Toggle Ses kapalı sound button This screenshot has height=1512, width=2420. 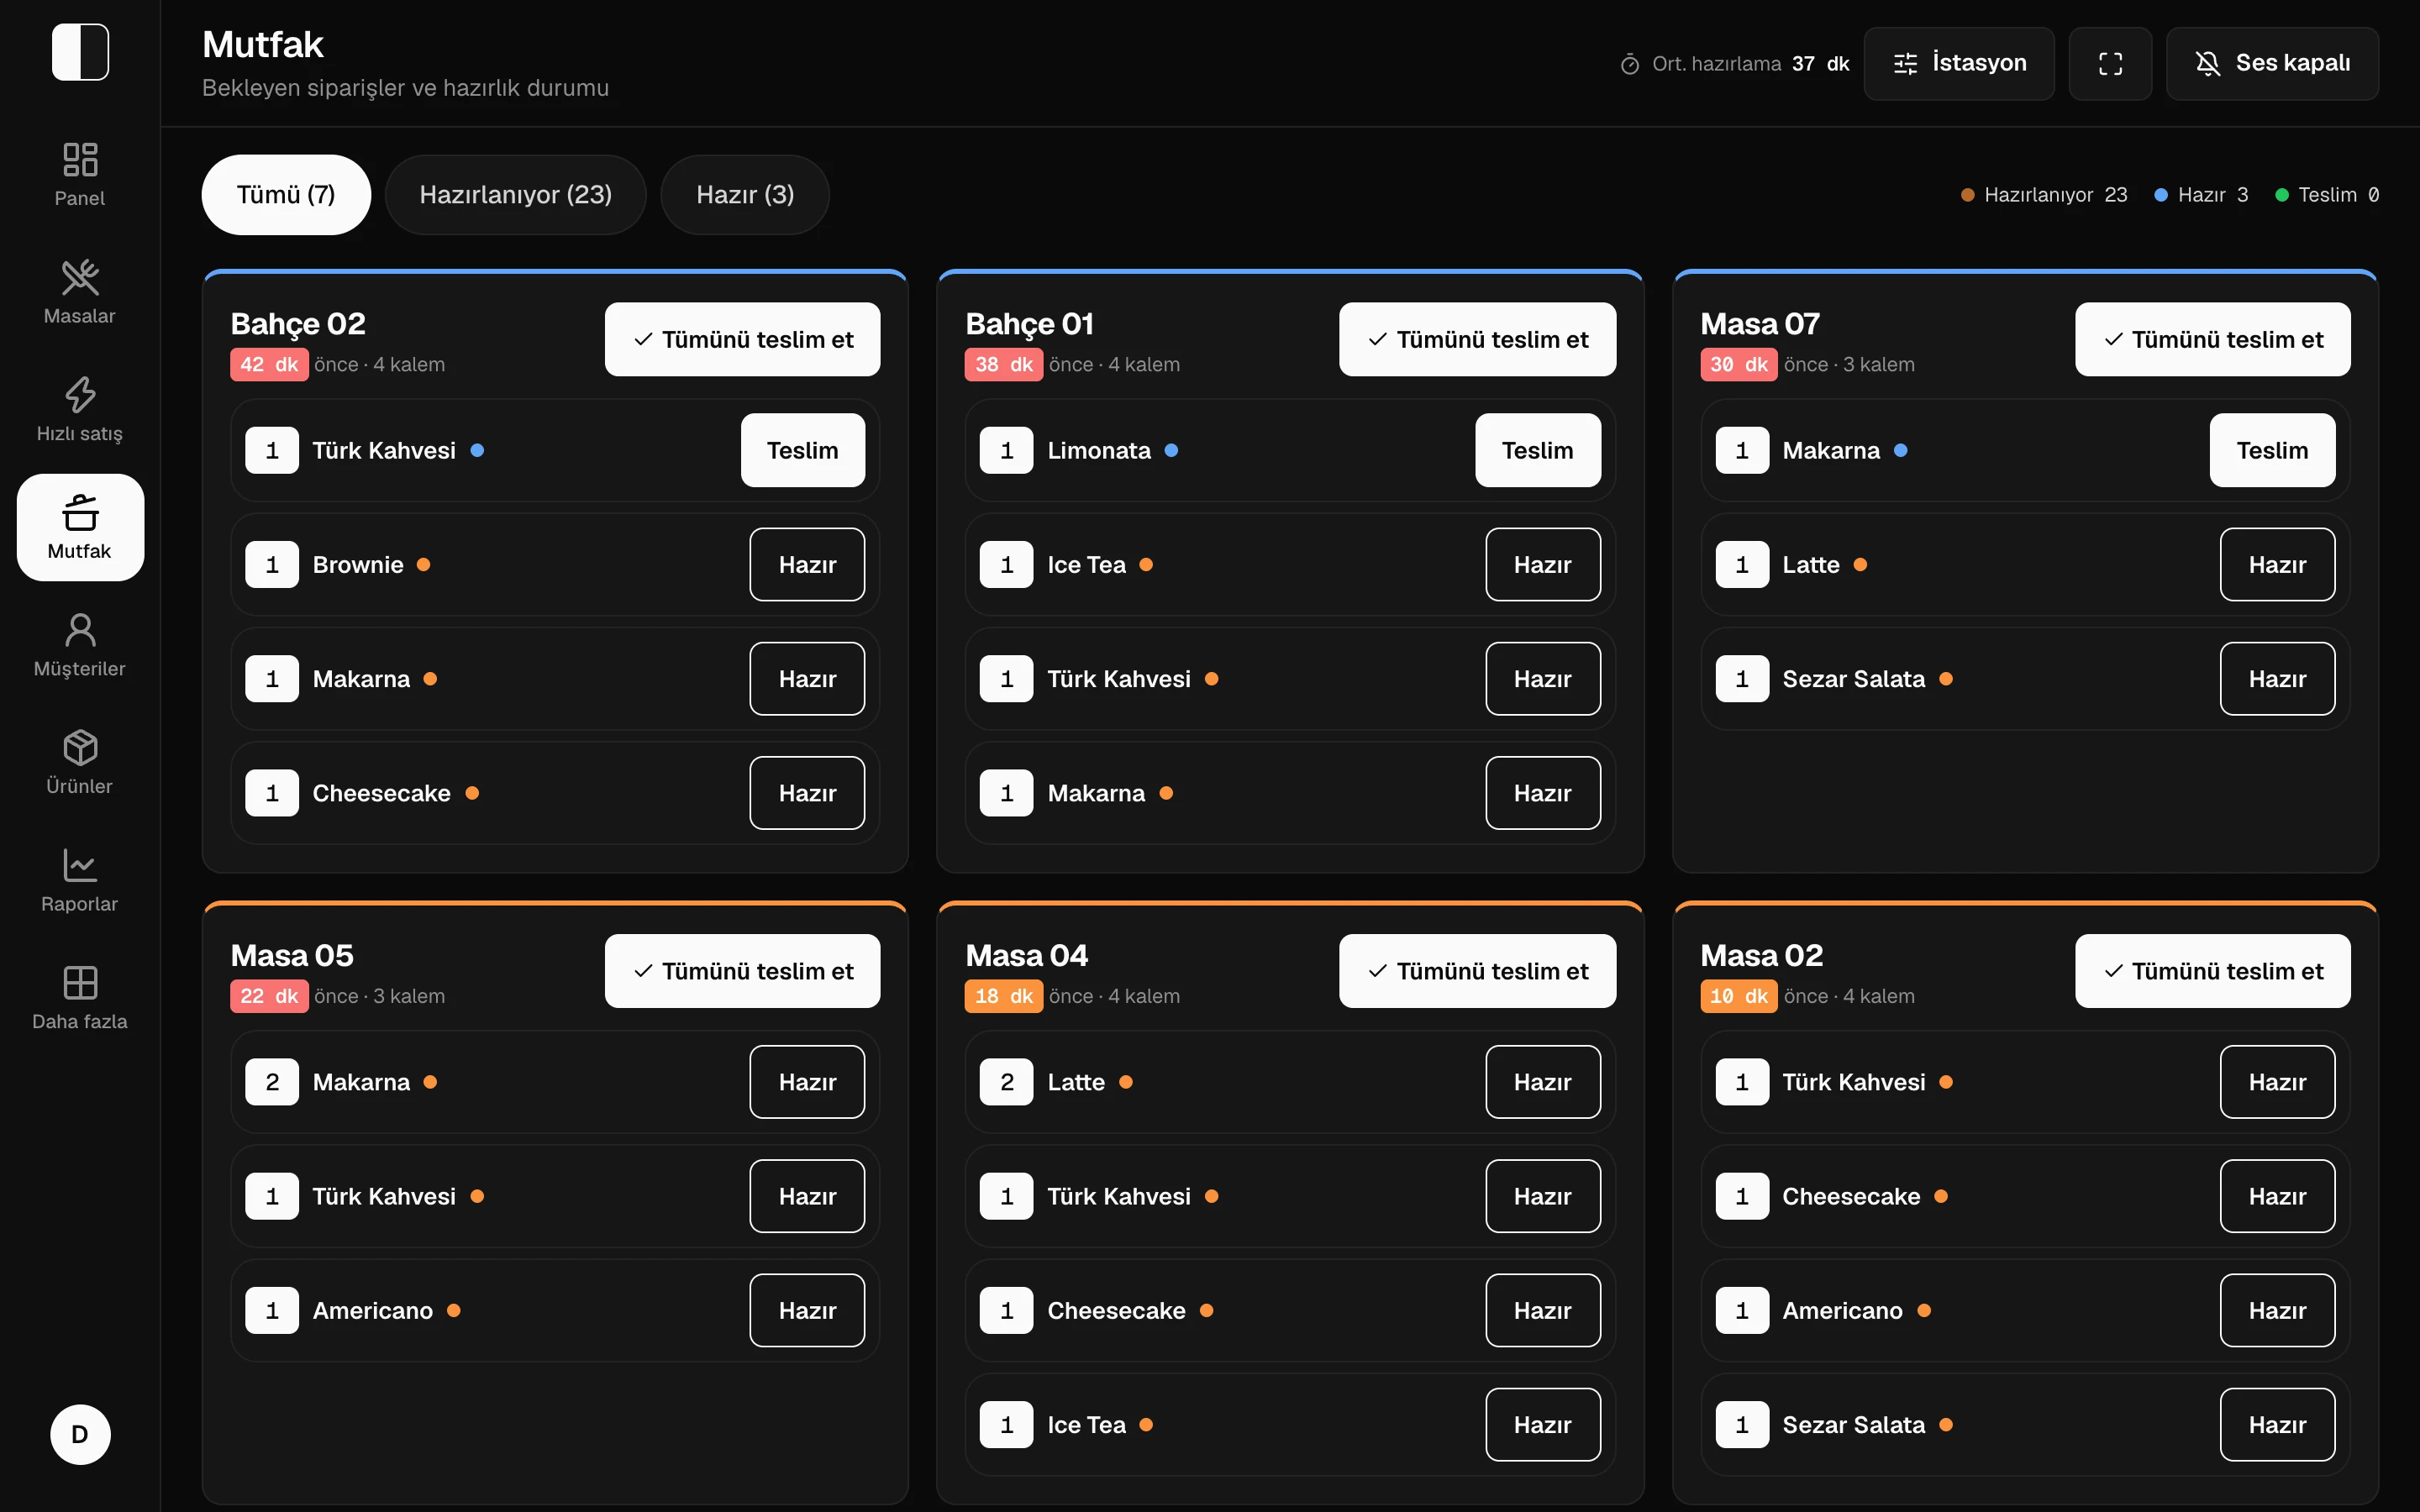pyautogui.click(x=2272, y=64)
